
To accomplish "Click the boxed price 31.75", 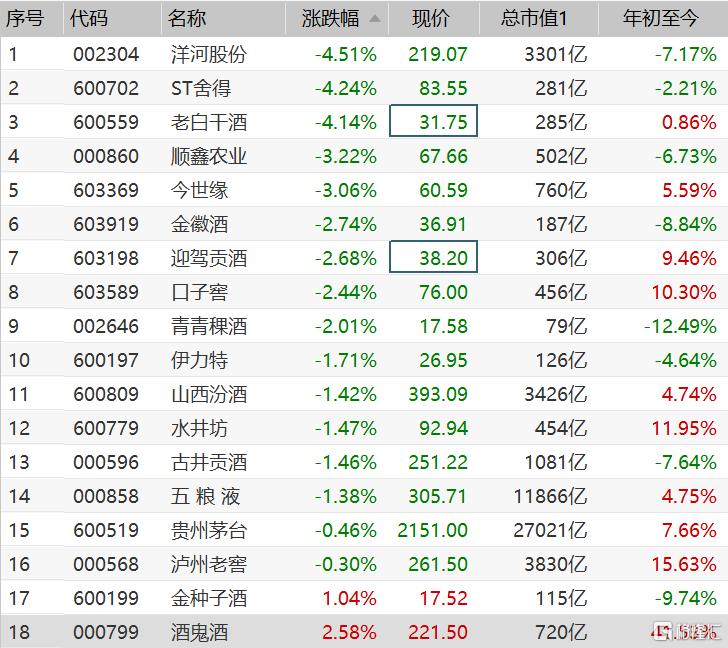I will (434, 121).
